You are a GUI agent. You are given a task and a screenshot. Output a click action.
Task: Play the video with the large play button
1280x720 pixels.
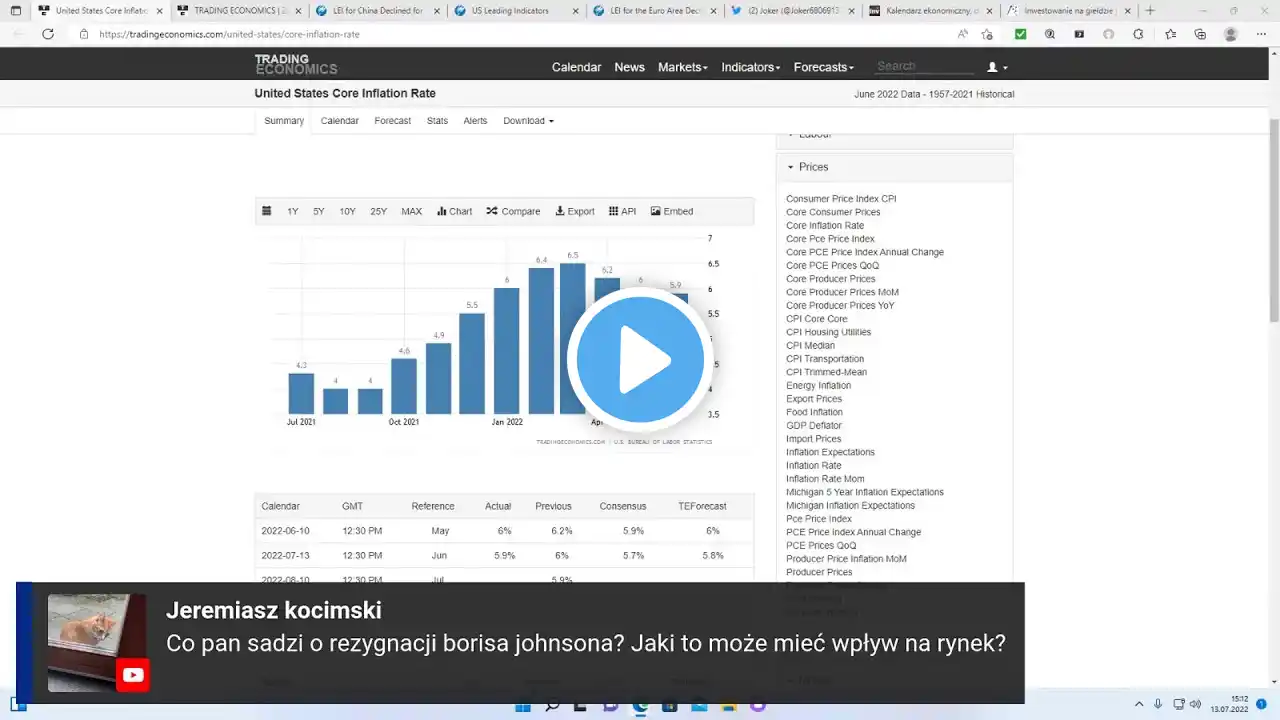tap(640, 359)
